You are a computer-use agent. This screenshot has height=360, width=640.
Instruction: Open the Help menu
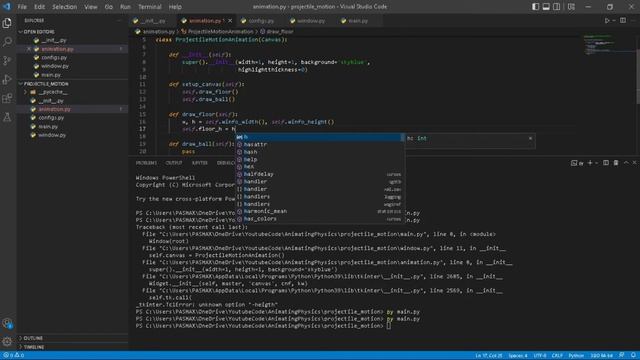(175, 7)
